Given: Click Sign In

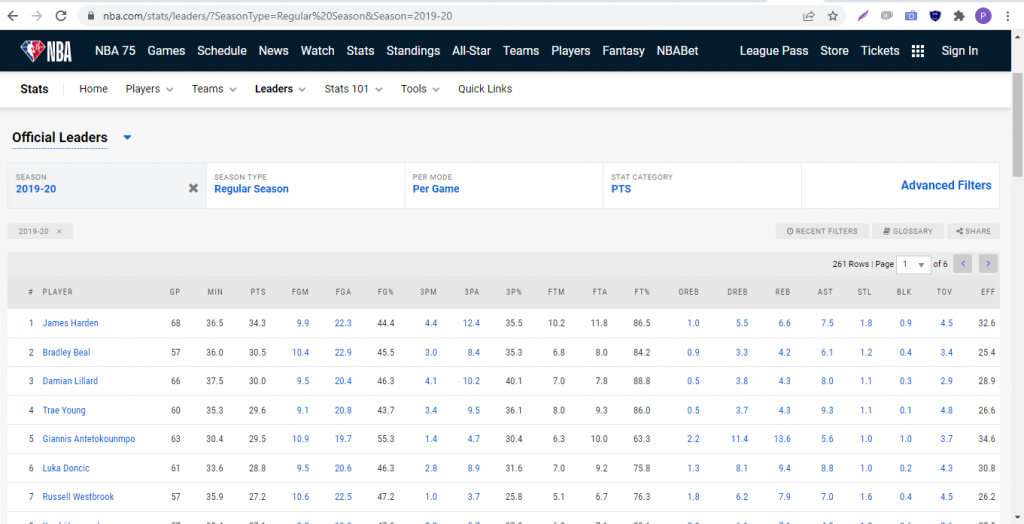Looking at the screenshot, I should point(959,51).
